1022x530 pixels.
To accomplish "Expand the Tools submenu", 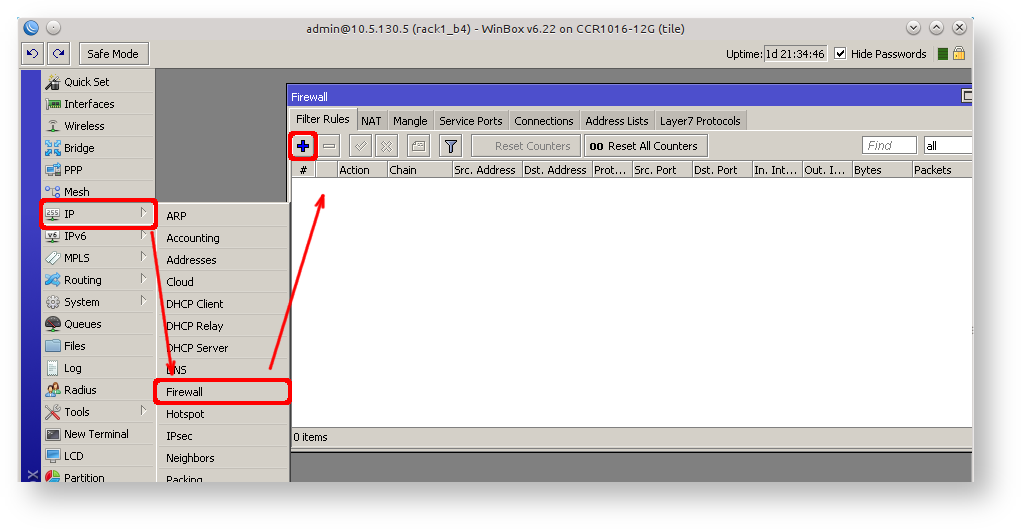I will coord(98,412).
